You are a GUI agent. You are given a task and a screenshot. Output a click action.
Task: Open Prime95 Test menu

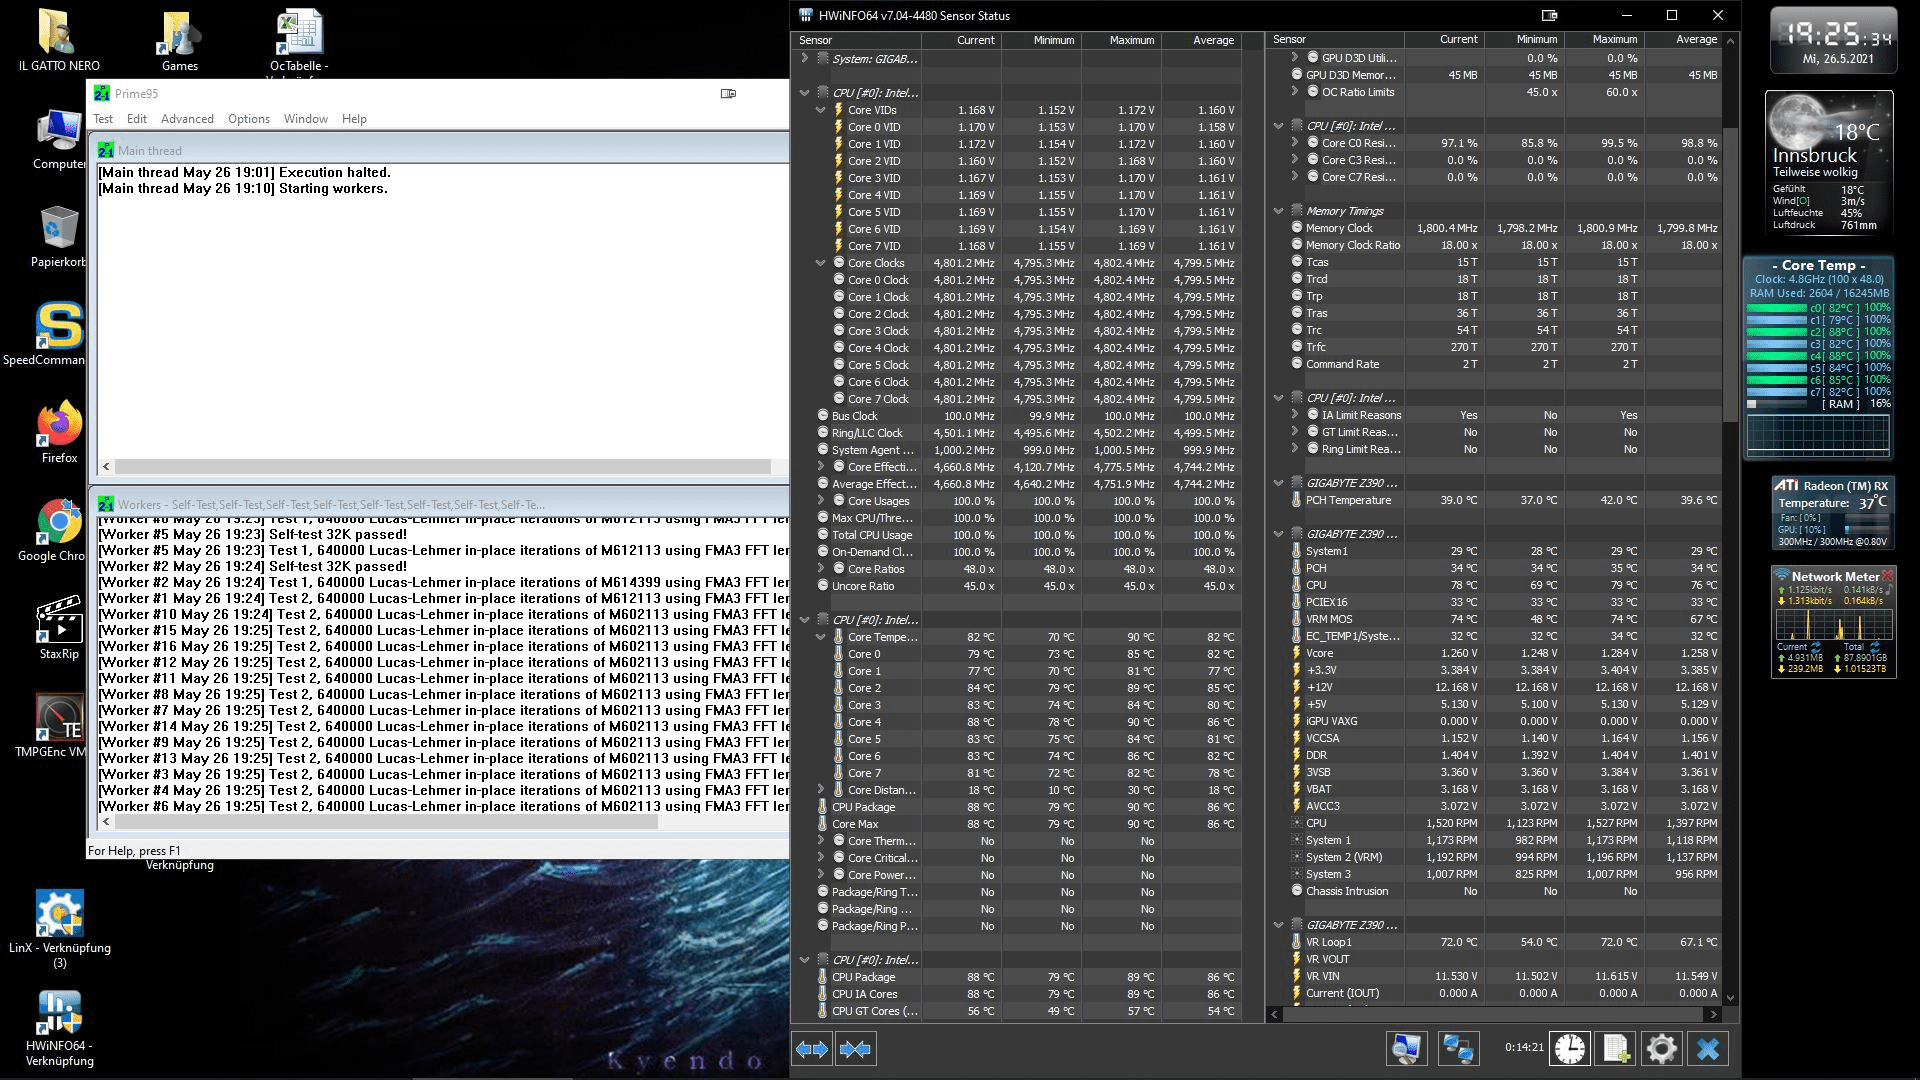click(103, 118)
